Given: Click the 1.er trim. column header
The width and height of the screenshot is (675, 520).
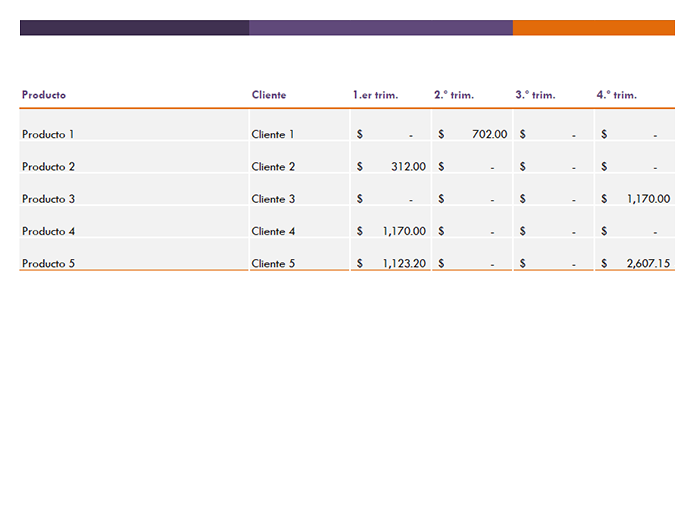Looking at the screenshot, I should coord(375,95).
